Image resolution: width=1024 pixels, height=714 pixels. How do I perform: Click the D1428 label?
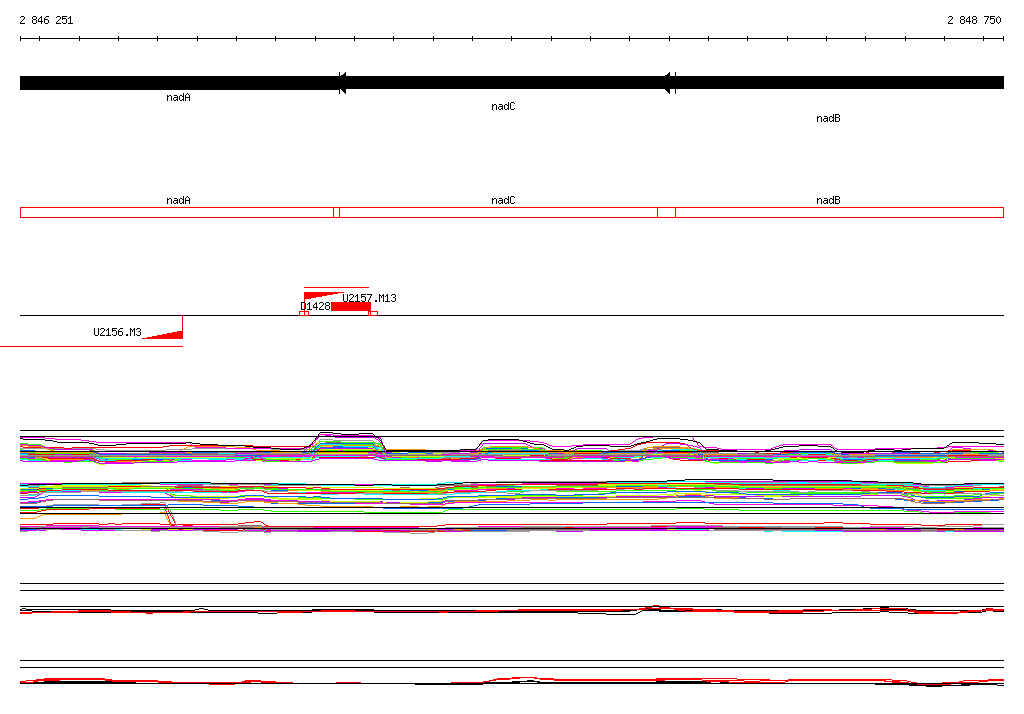(x=315, y=306)
